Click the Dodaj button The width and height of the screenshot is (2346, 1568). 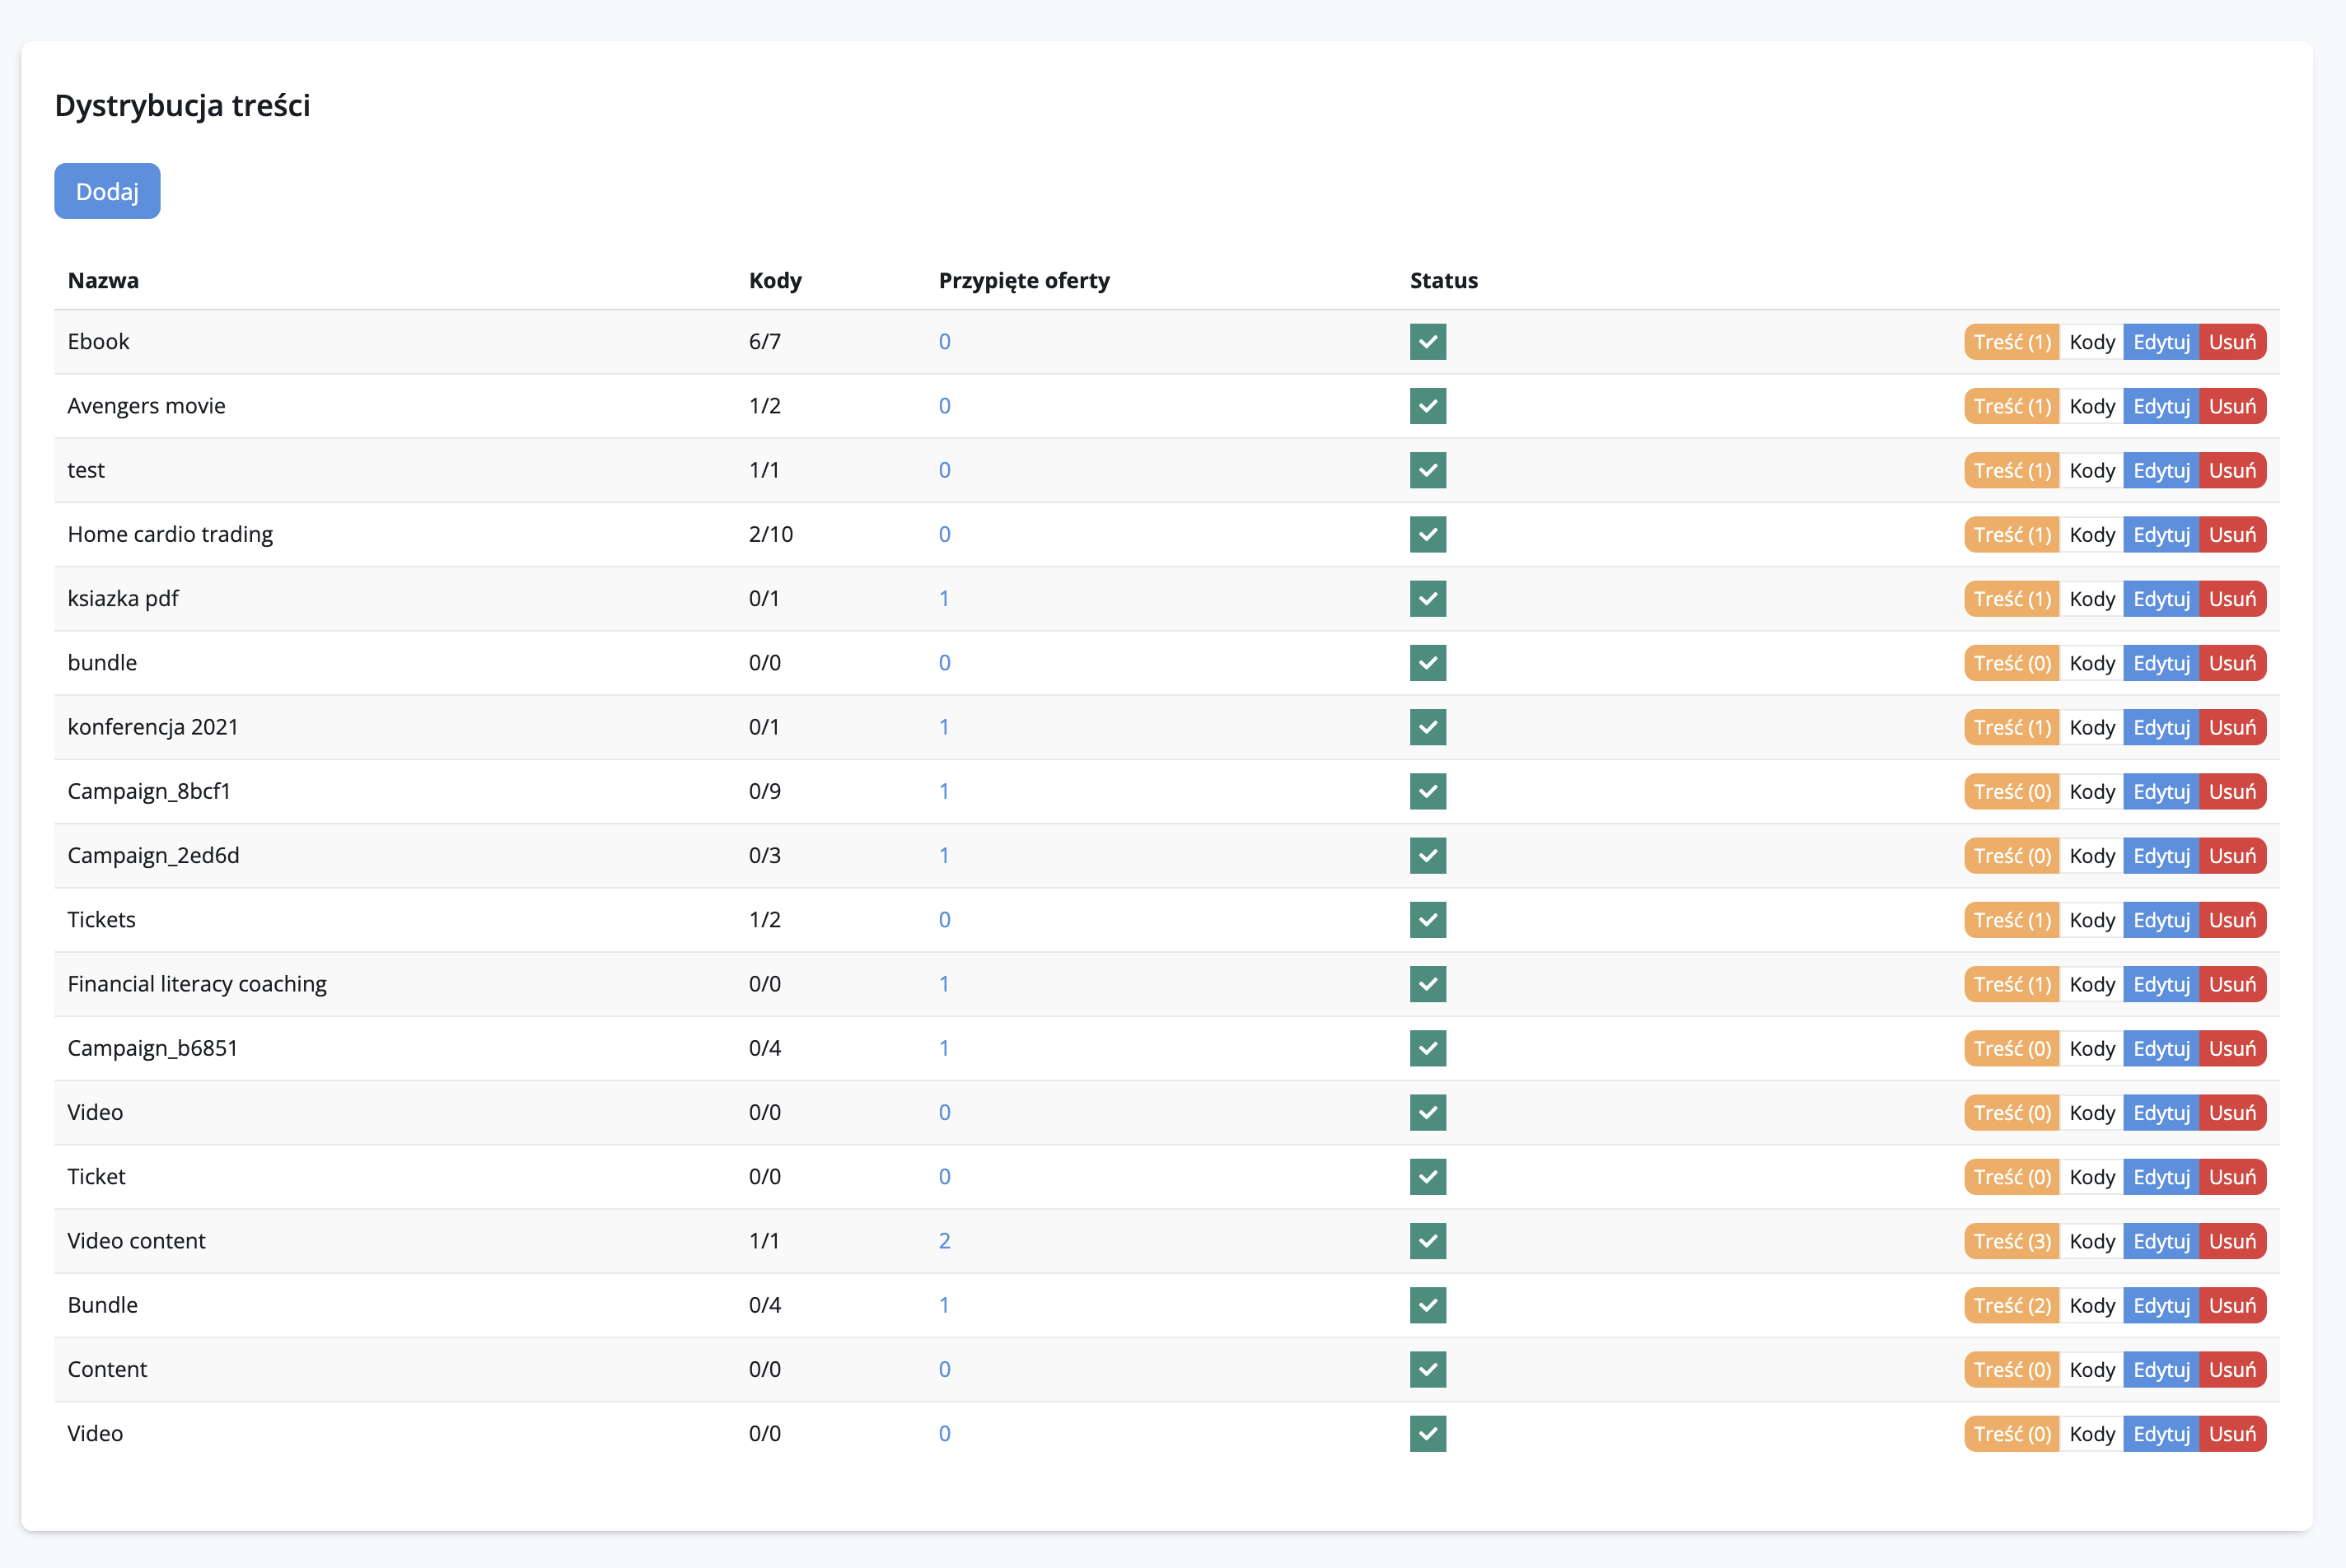pos(107,191)
